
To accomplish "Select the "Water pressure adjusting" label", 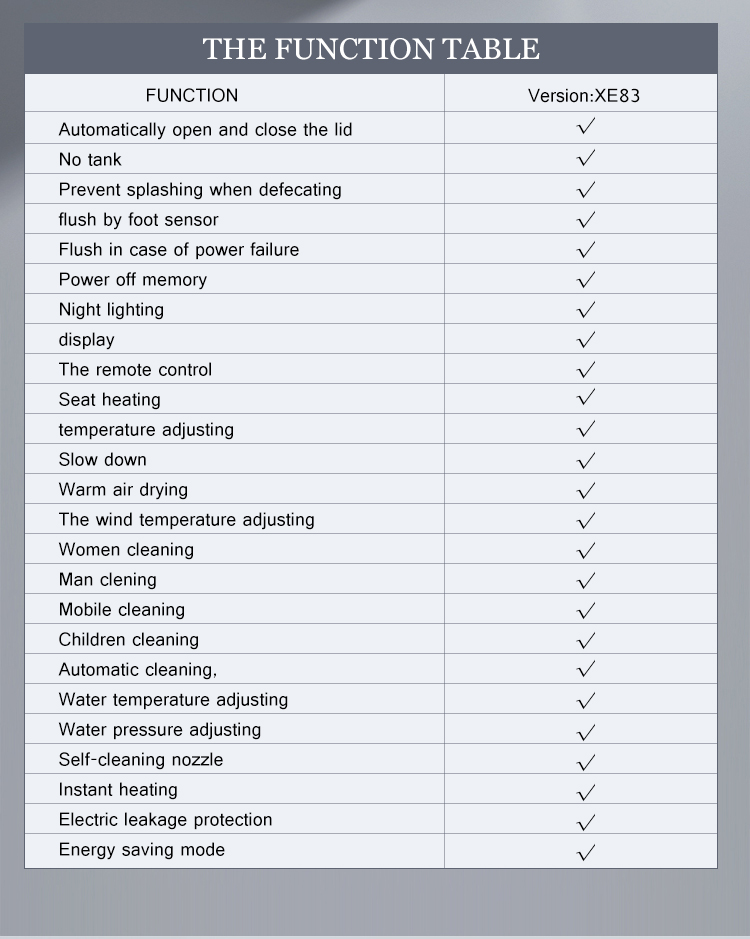I will 160,729.
